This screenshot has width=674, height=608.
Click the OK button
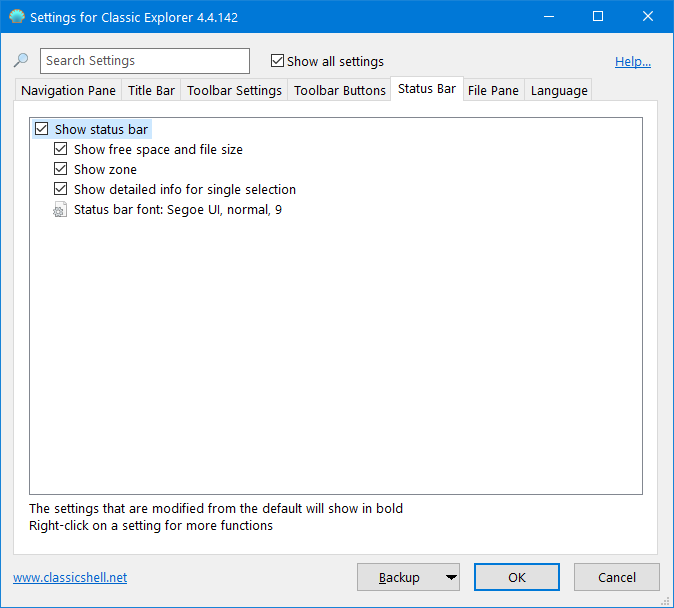[x=517, y=577]
